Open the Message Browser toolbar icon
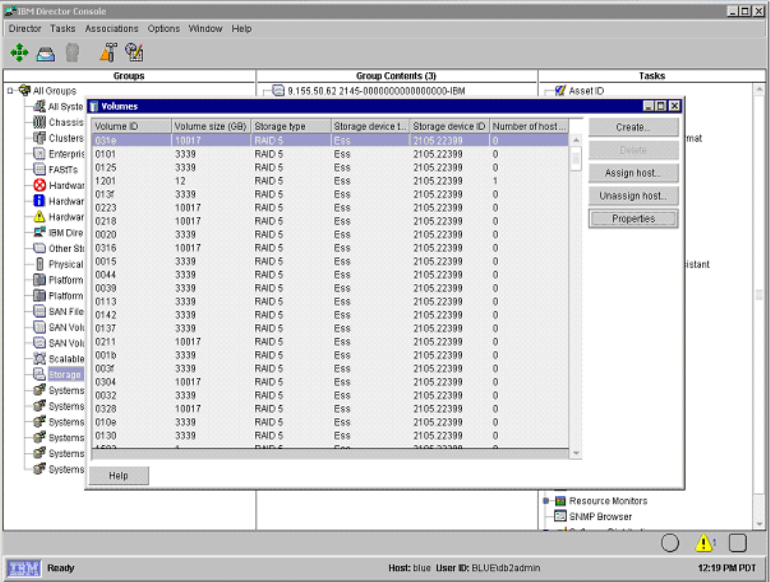Viewport: 770px width, 582px height. (x=46, y=54)
